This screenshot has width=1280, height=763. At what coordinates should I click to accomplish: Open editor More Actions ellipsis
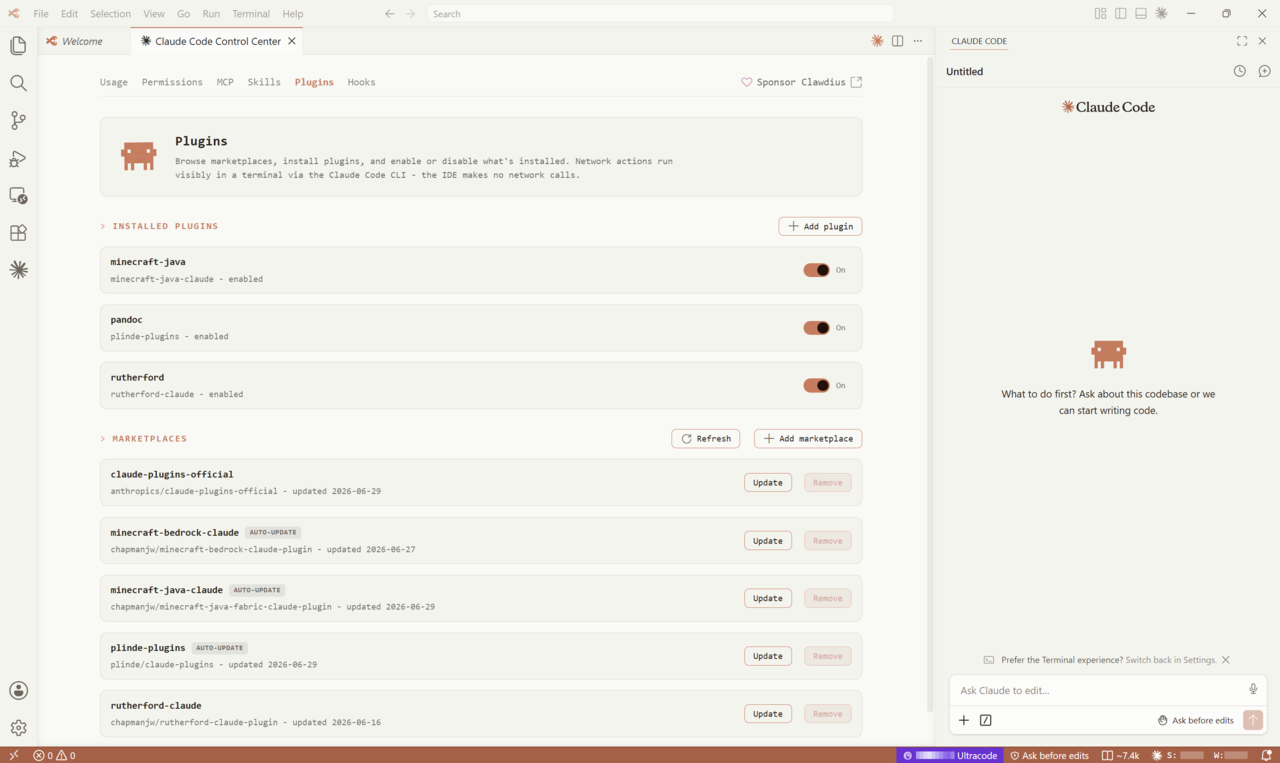tap(917, 41)
